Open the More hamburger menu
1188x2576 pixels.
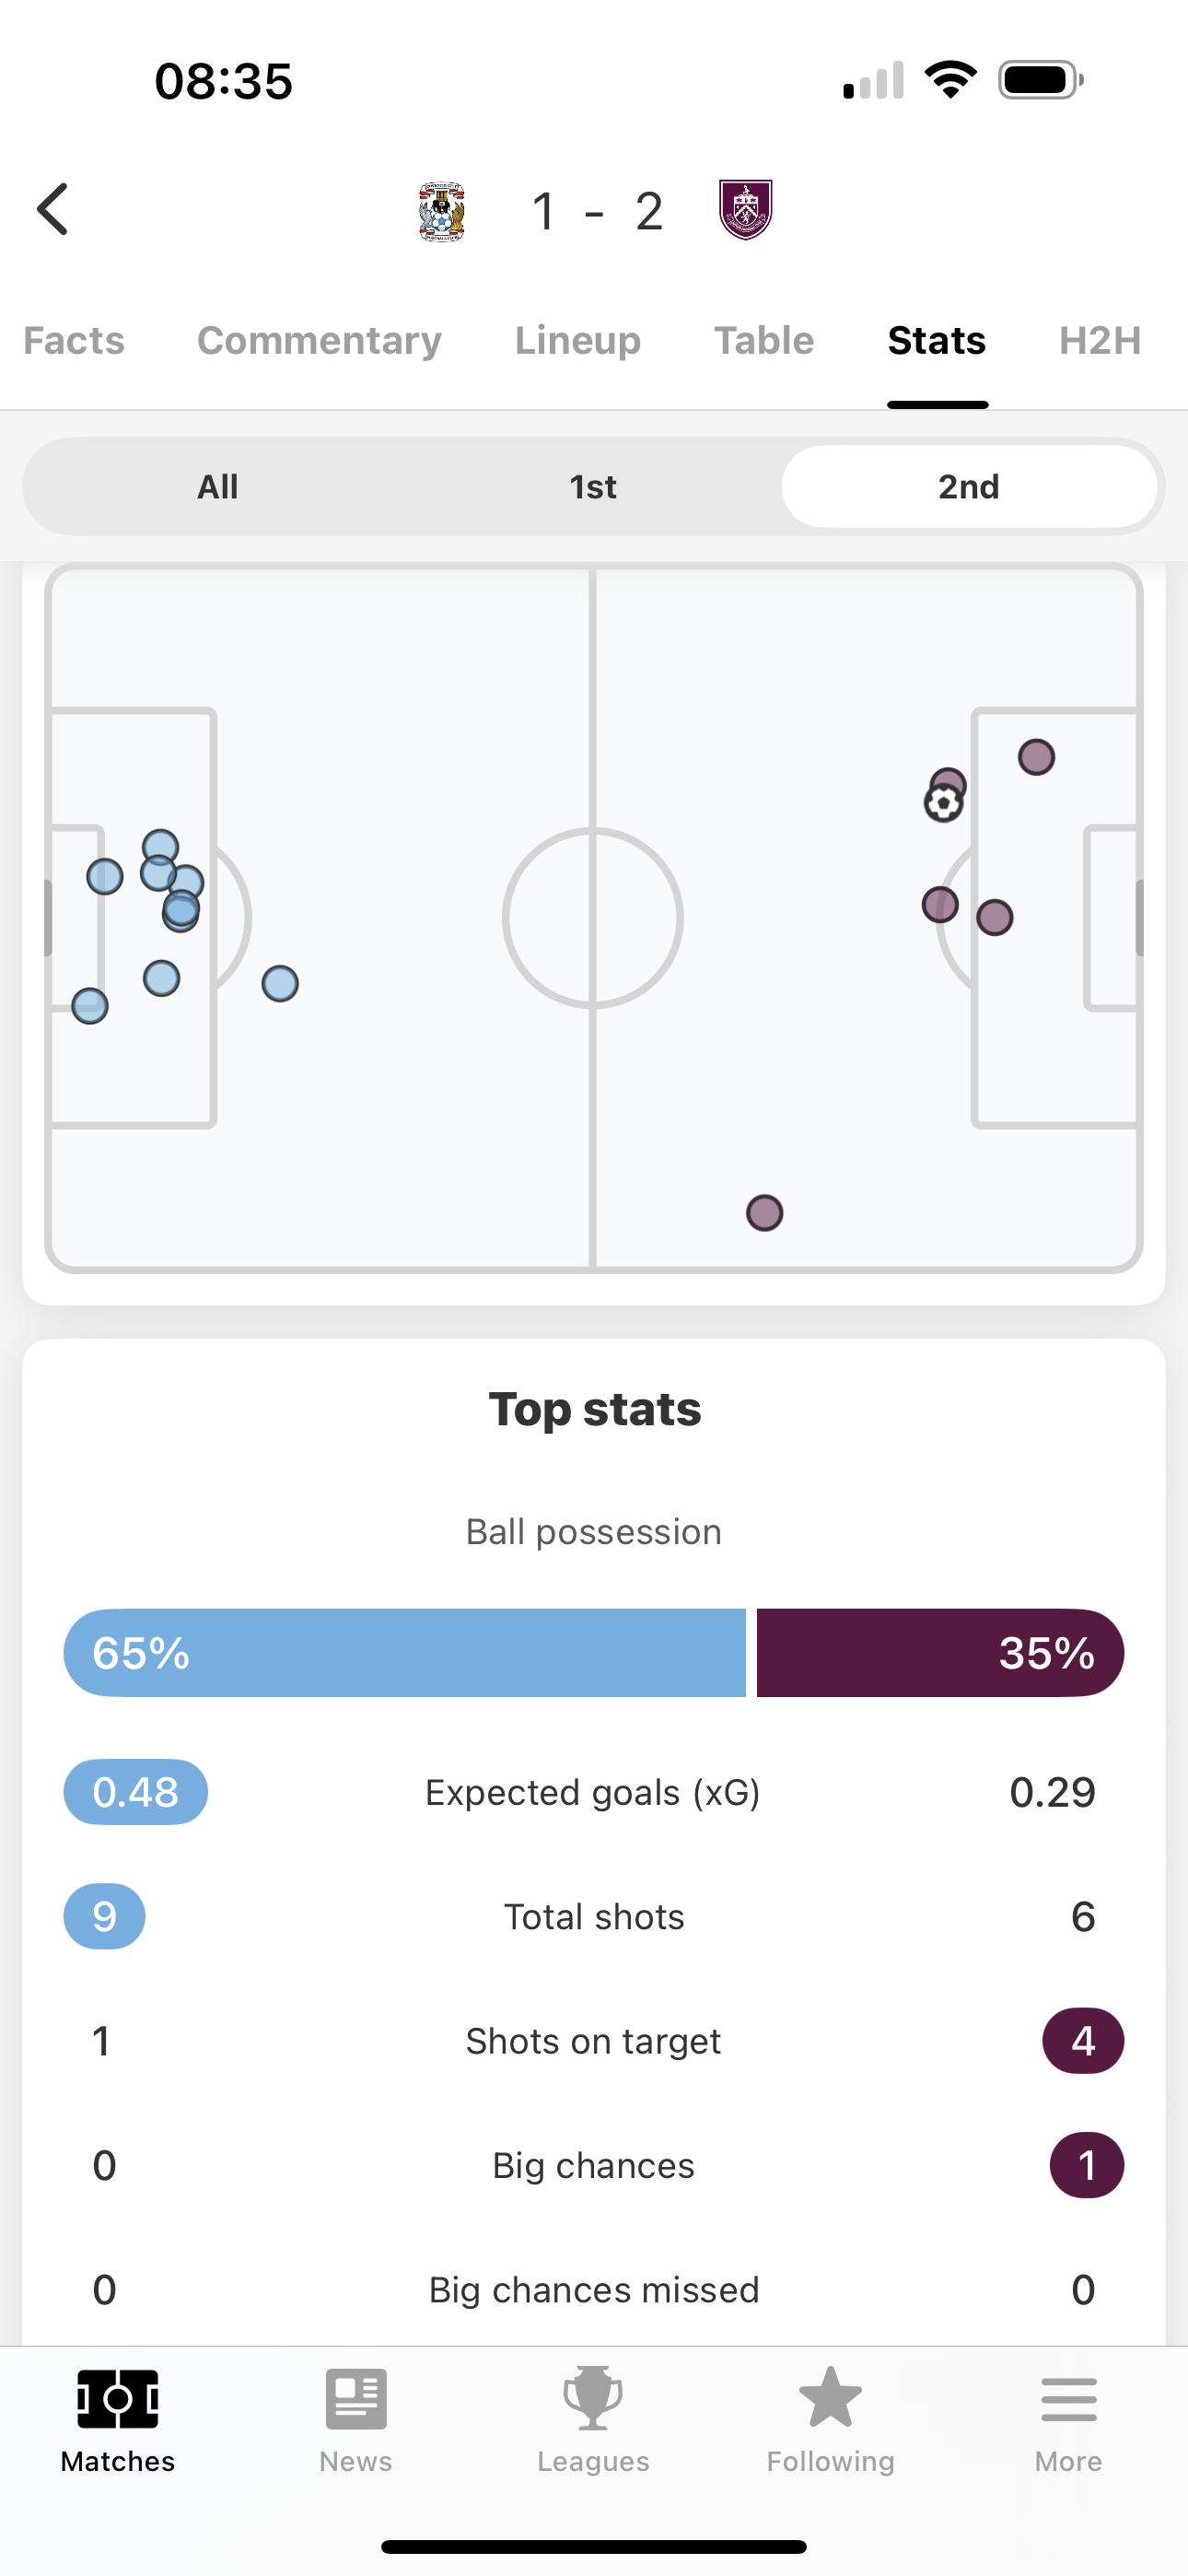pos(1068,2400)
